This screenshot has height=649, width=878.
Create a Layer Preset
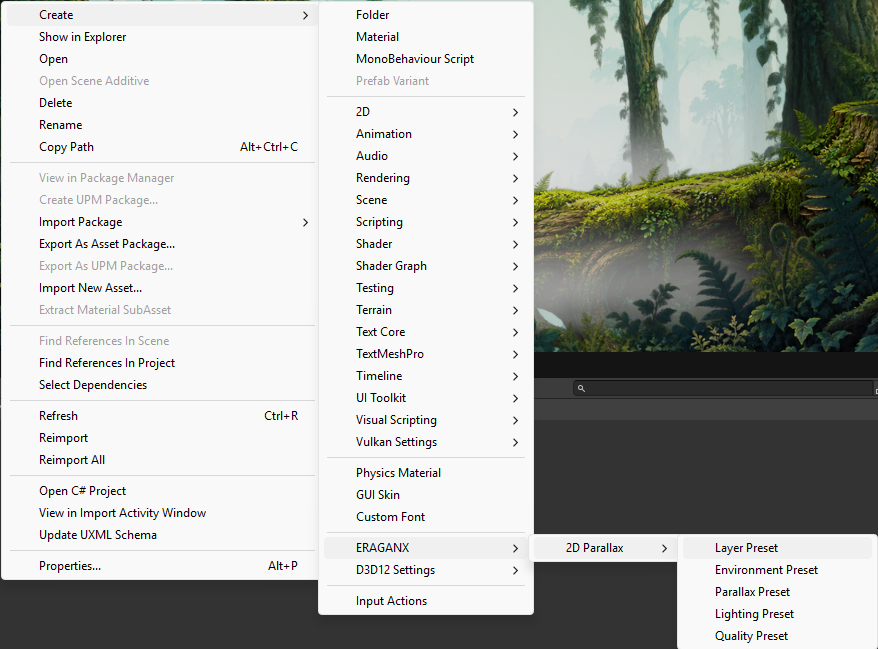777,548
